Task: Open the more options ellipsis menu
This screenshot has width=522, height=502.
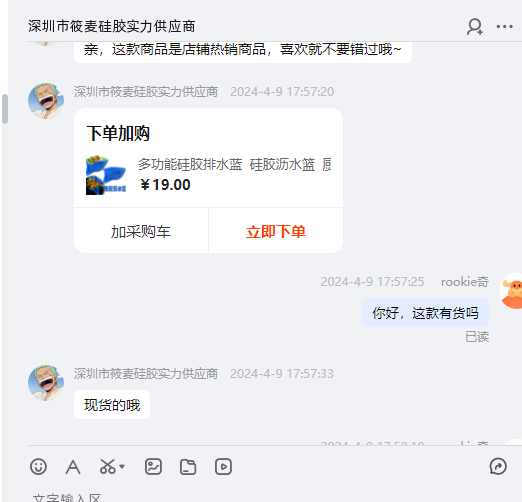Action: click(504, 27)
